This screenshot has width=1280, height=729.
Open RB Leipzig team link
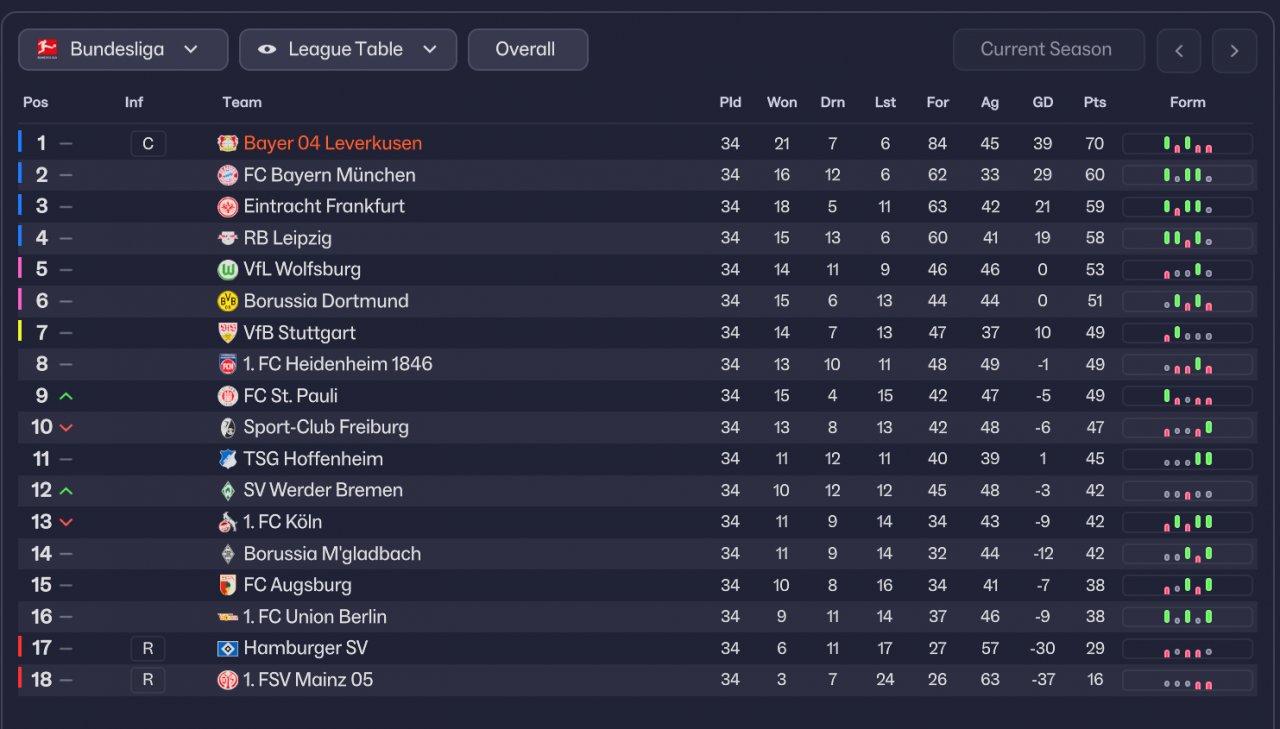point(287,238)
